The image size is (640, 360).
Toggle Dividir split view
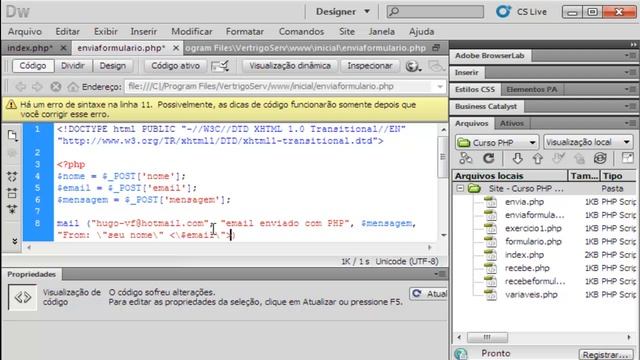73,66
